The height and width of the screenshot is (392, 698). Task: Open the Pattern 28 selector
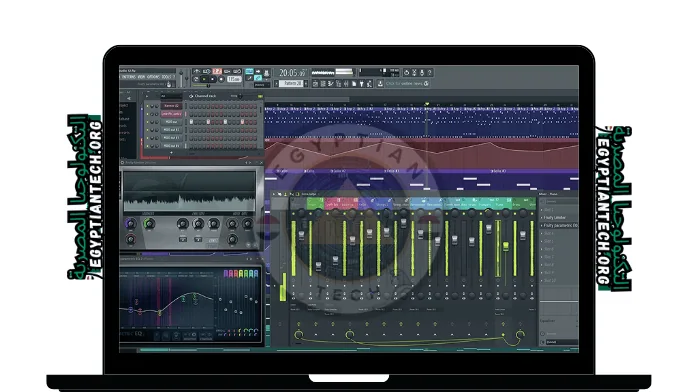pos(291,83)
